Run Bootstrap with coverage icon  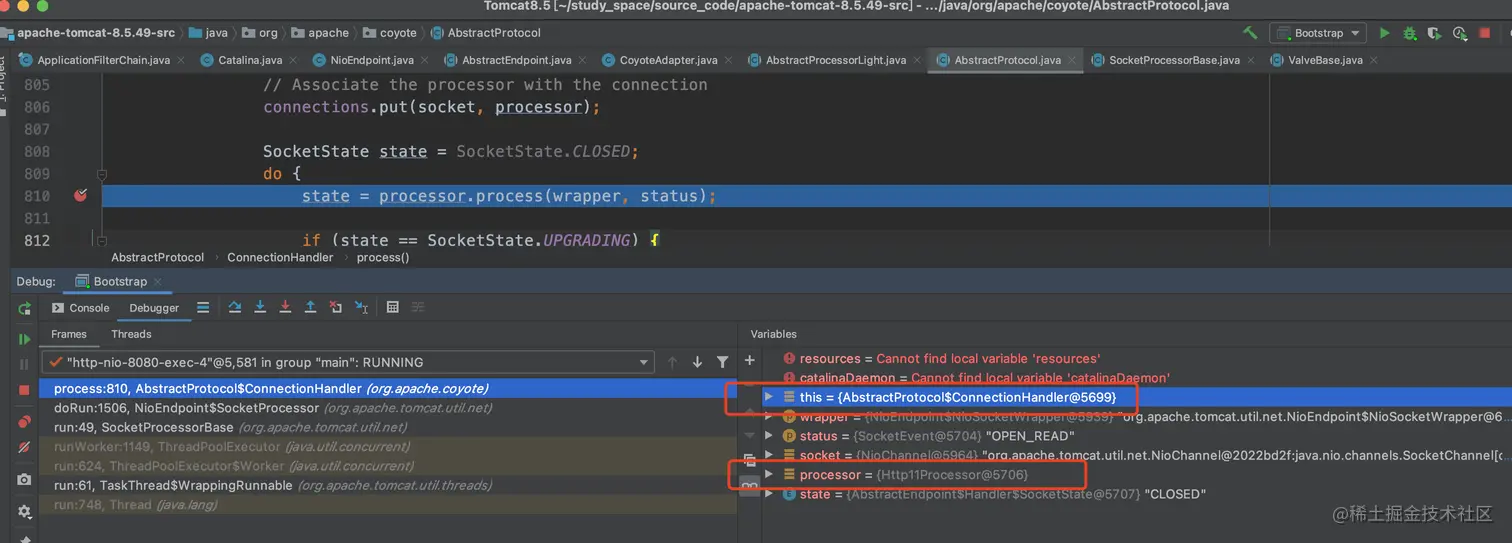(1435, 33)
